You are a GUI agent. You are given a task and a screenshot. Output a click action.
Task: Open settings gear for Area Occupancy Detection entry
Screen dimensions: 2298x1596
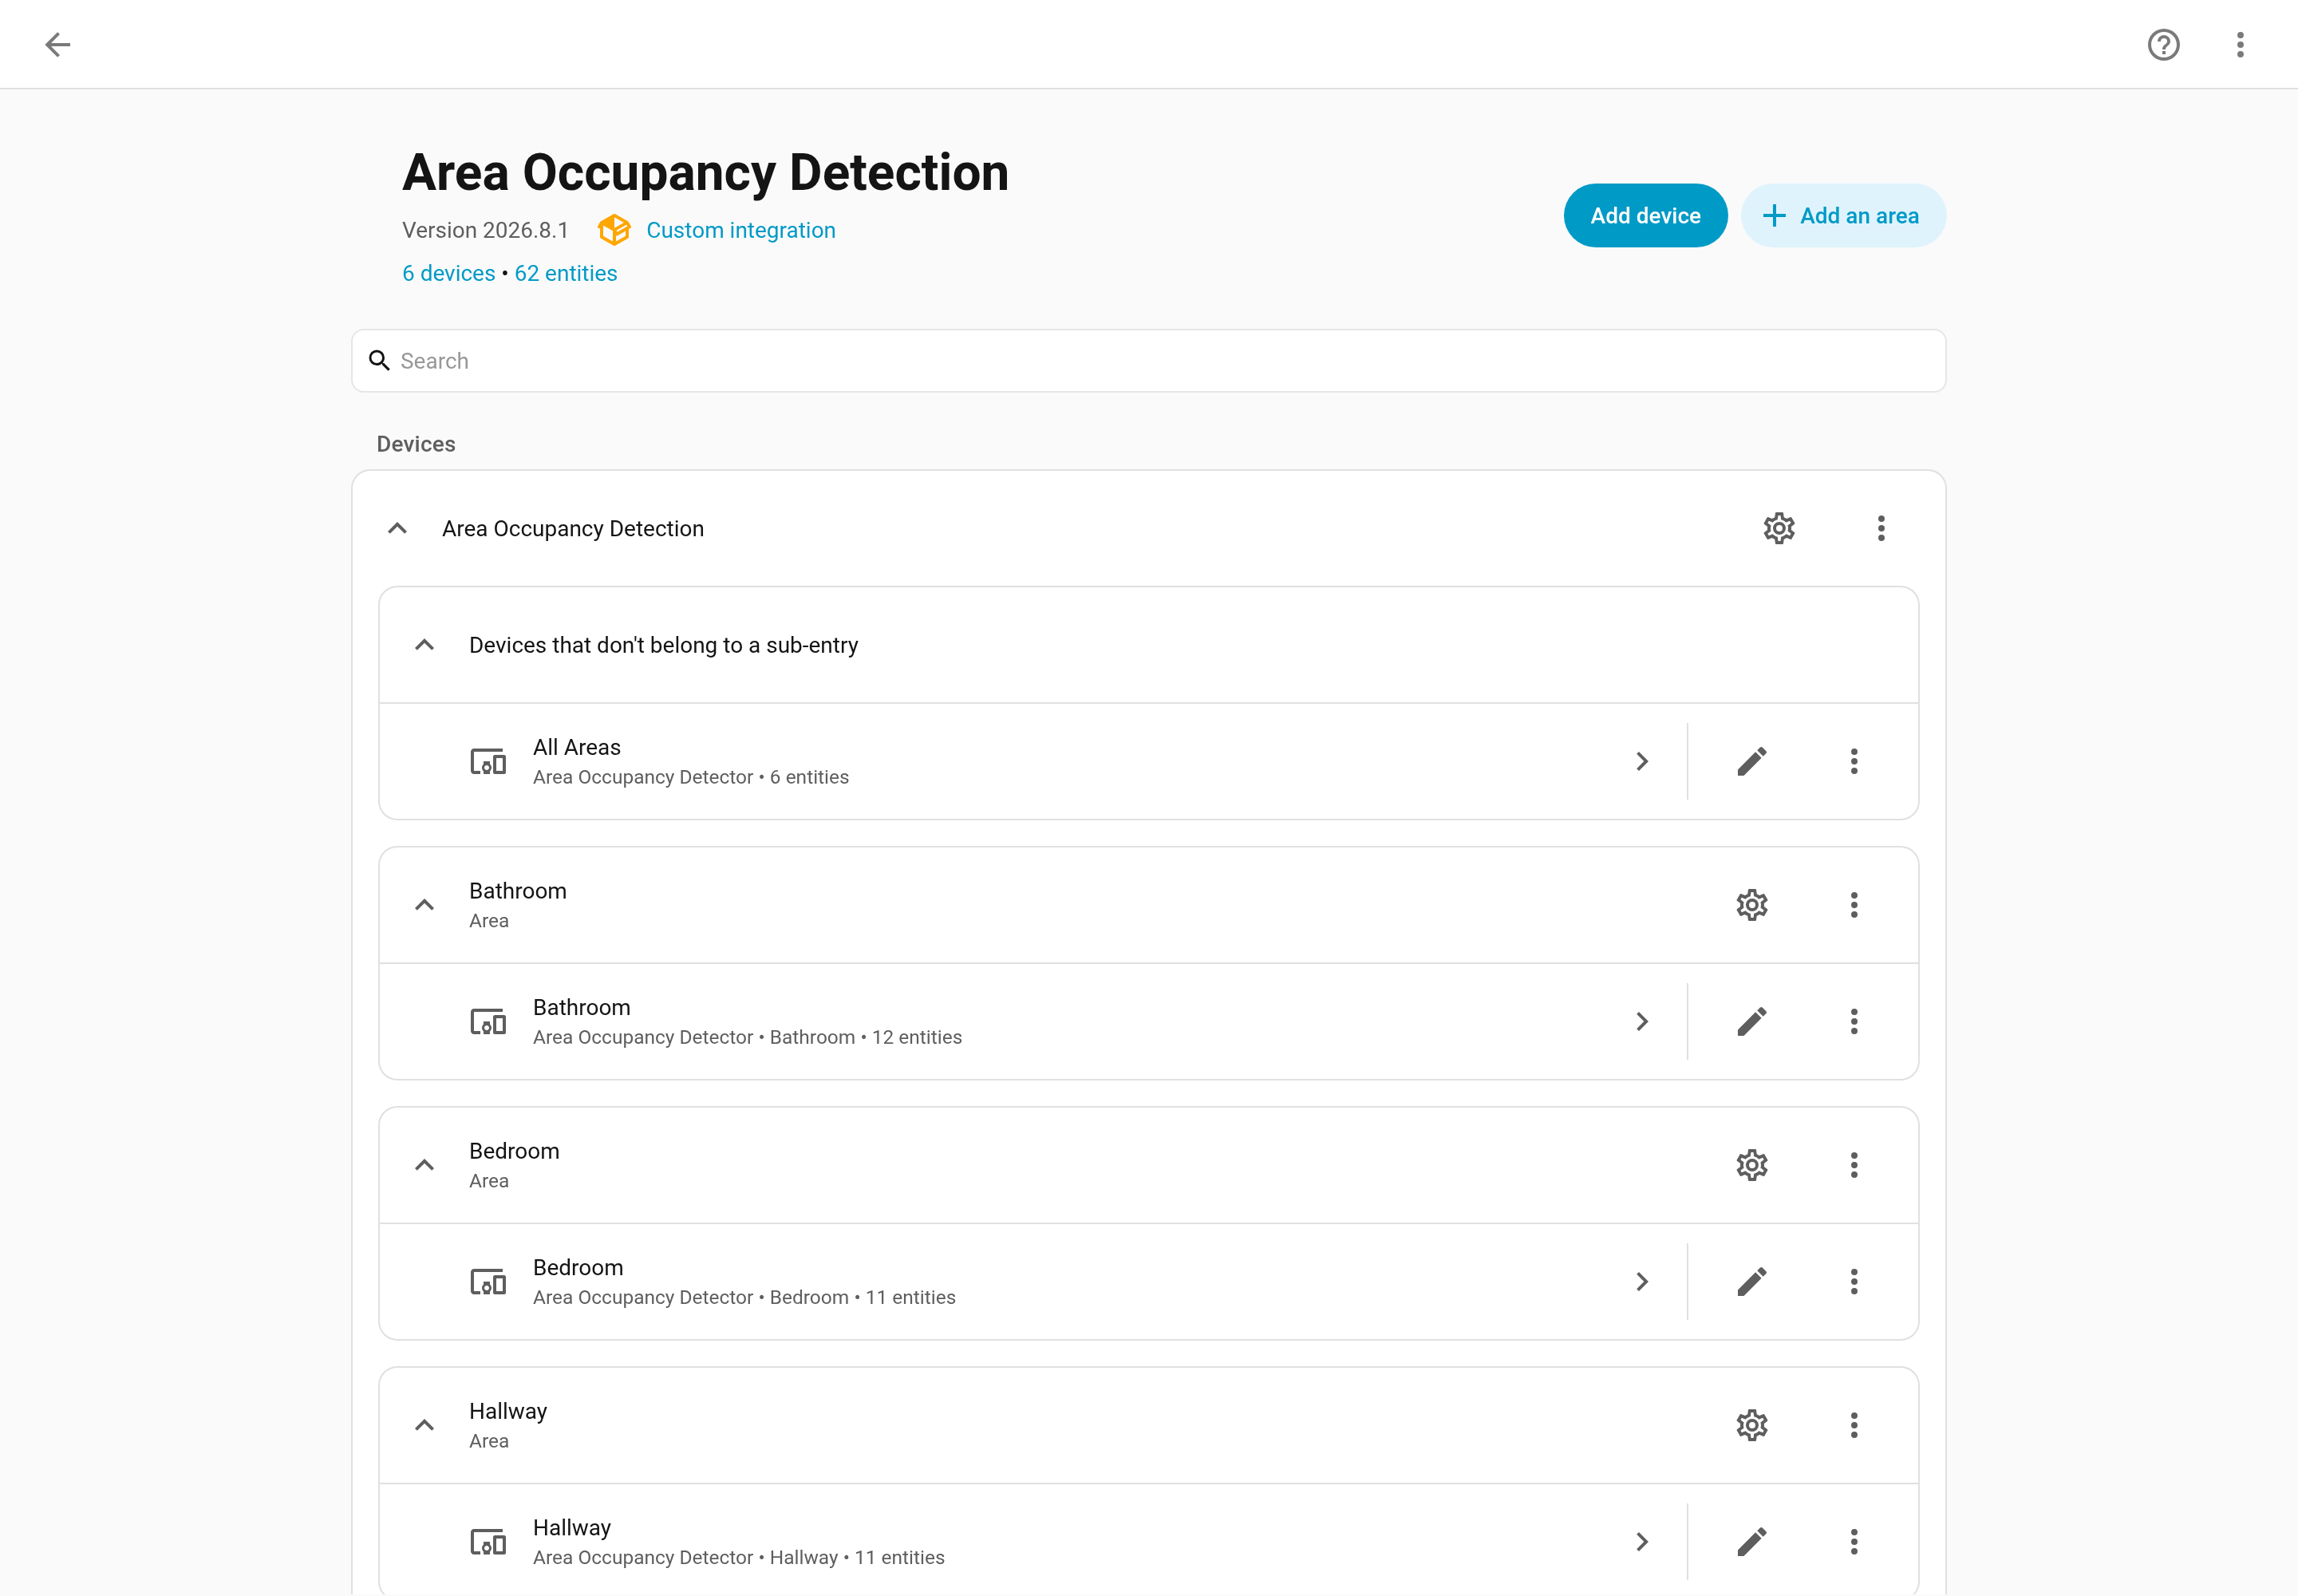(1779, 528)
